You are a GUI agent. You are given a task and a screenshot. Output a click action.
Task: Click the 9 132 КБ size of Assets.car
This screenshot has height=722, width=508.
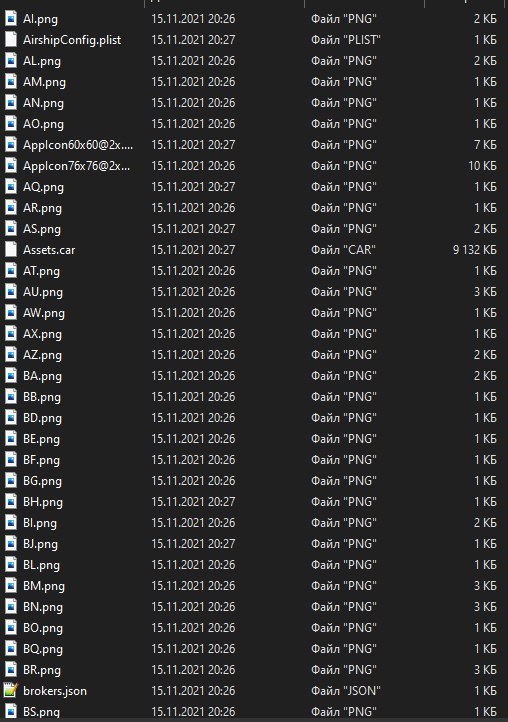click(475, 250)
